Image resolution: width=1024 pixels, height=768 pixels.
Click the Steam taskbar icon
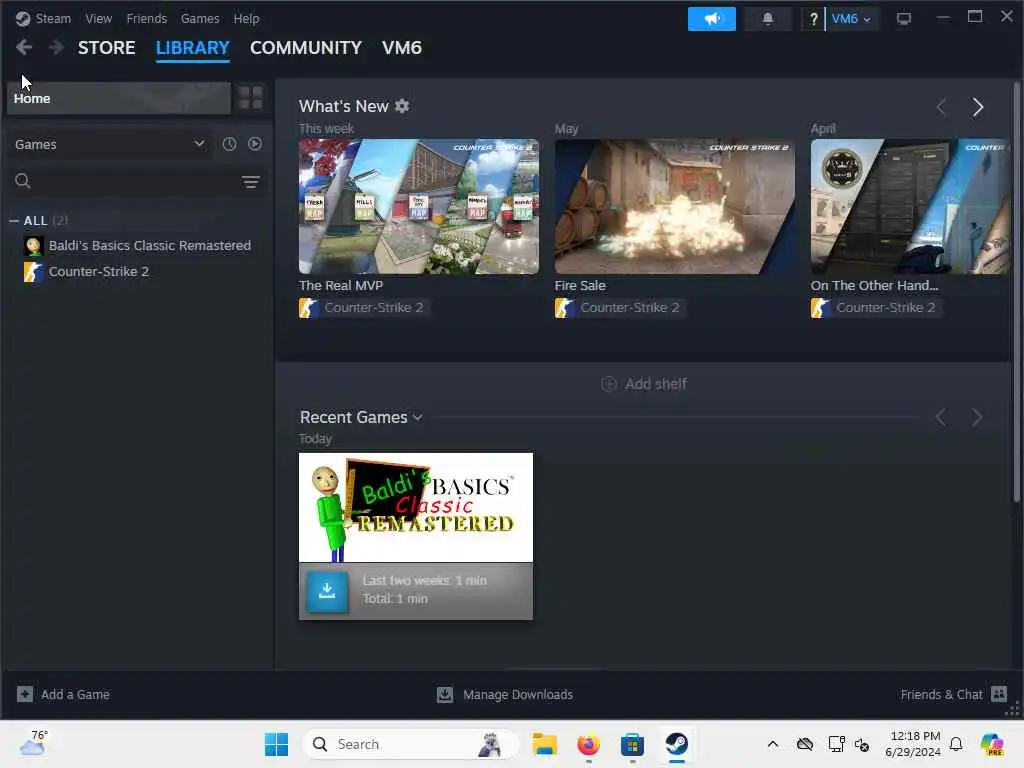677,744
